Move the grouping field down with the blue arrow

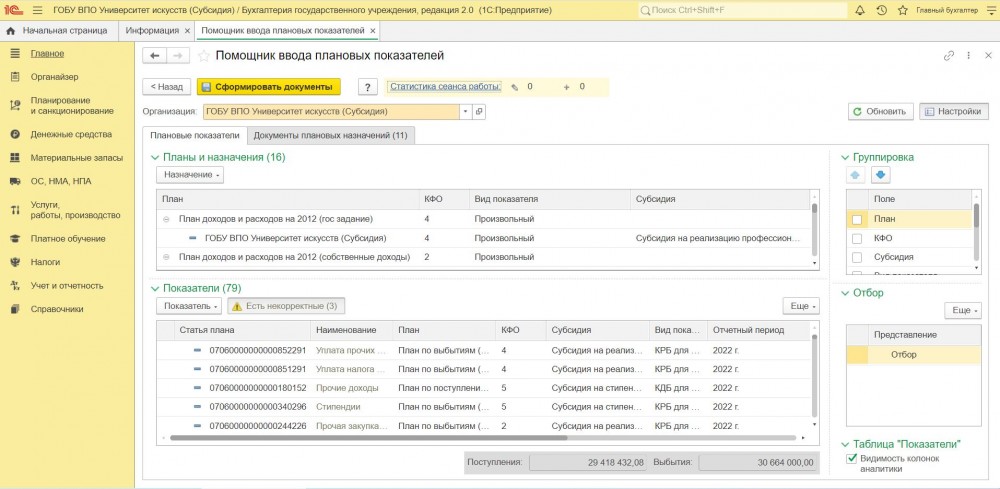click(881, 176)
